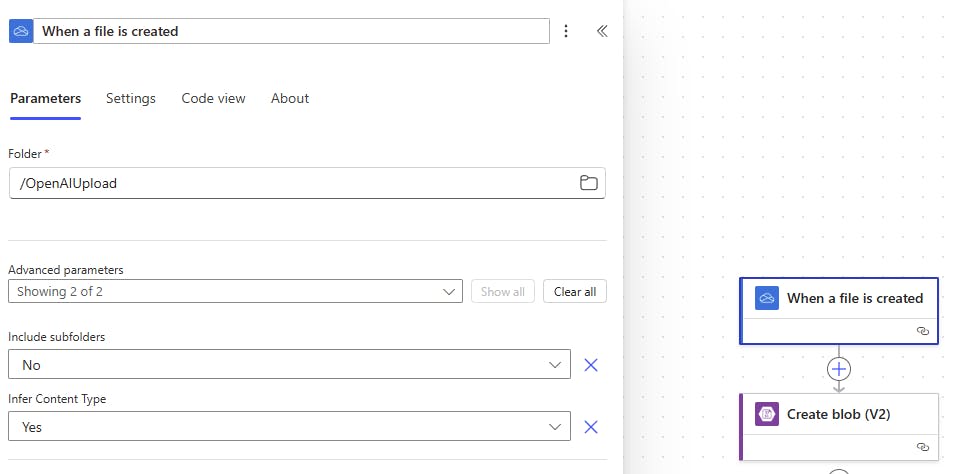Remove the Infer Content Type parameter
Screen dimensions: 962x474
click(590, 427)
